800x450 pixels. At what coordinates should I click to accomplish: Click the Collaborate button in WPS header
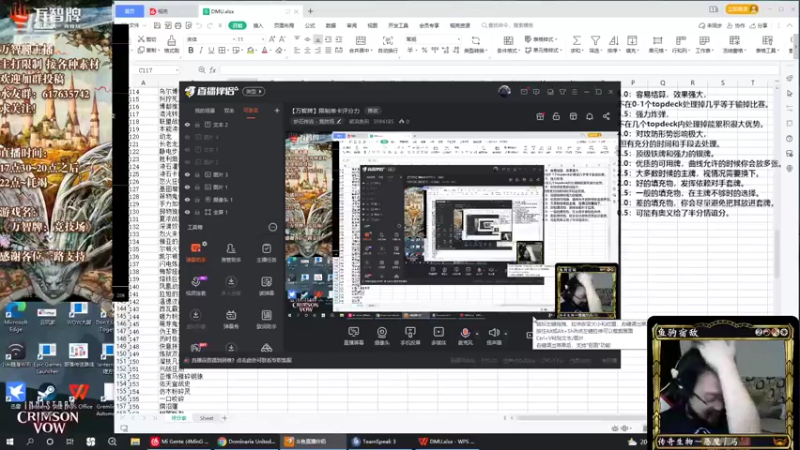coord(736,26)
